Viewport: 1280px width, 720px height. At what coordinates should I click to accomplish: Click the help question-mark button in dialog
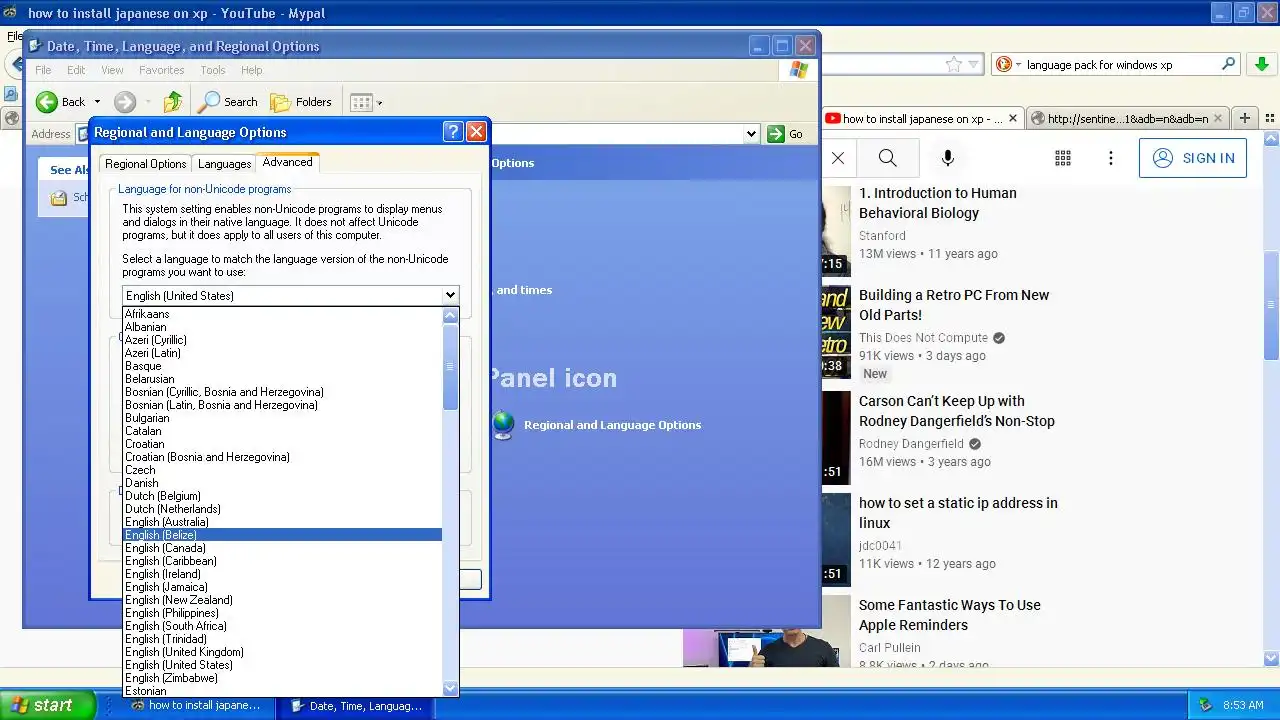[453, 132]
